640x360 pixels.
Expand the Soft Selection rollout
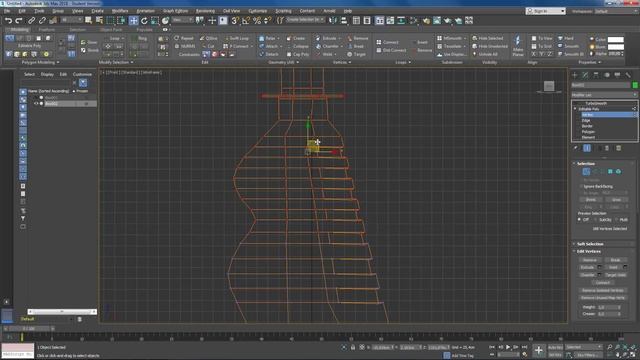[x=590, y=244]
